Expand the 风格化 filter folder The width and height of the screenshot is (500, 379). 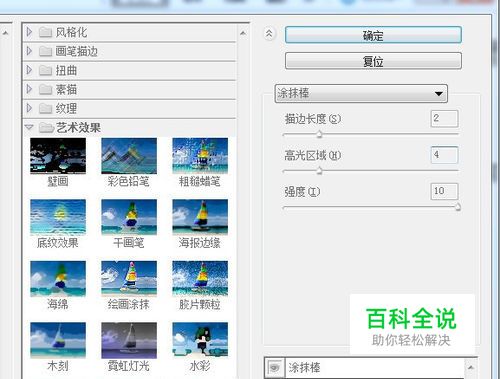tap(29, 32)
